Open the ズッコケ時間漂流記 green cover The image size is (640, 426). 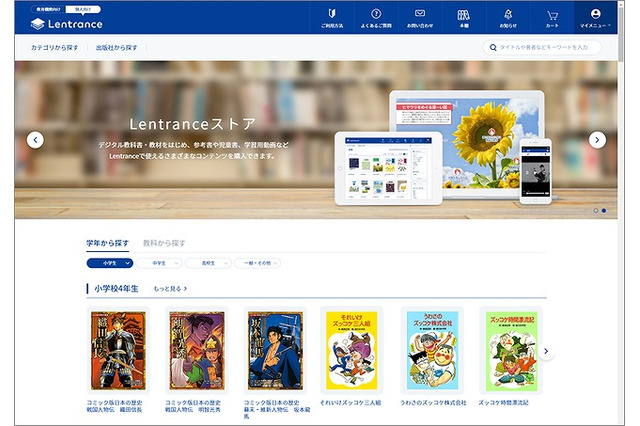coord(511,350)
